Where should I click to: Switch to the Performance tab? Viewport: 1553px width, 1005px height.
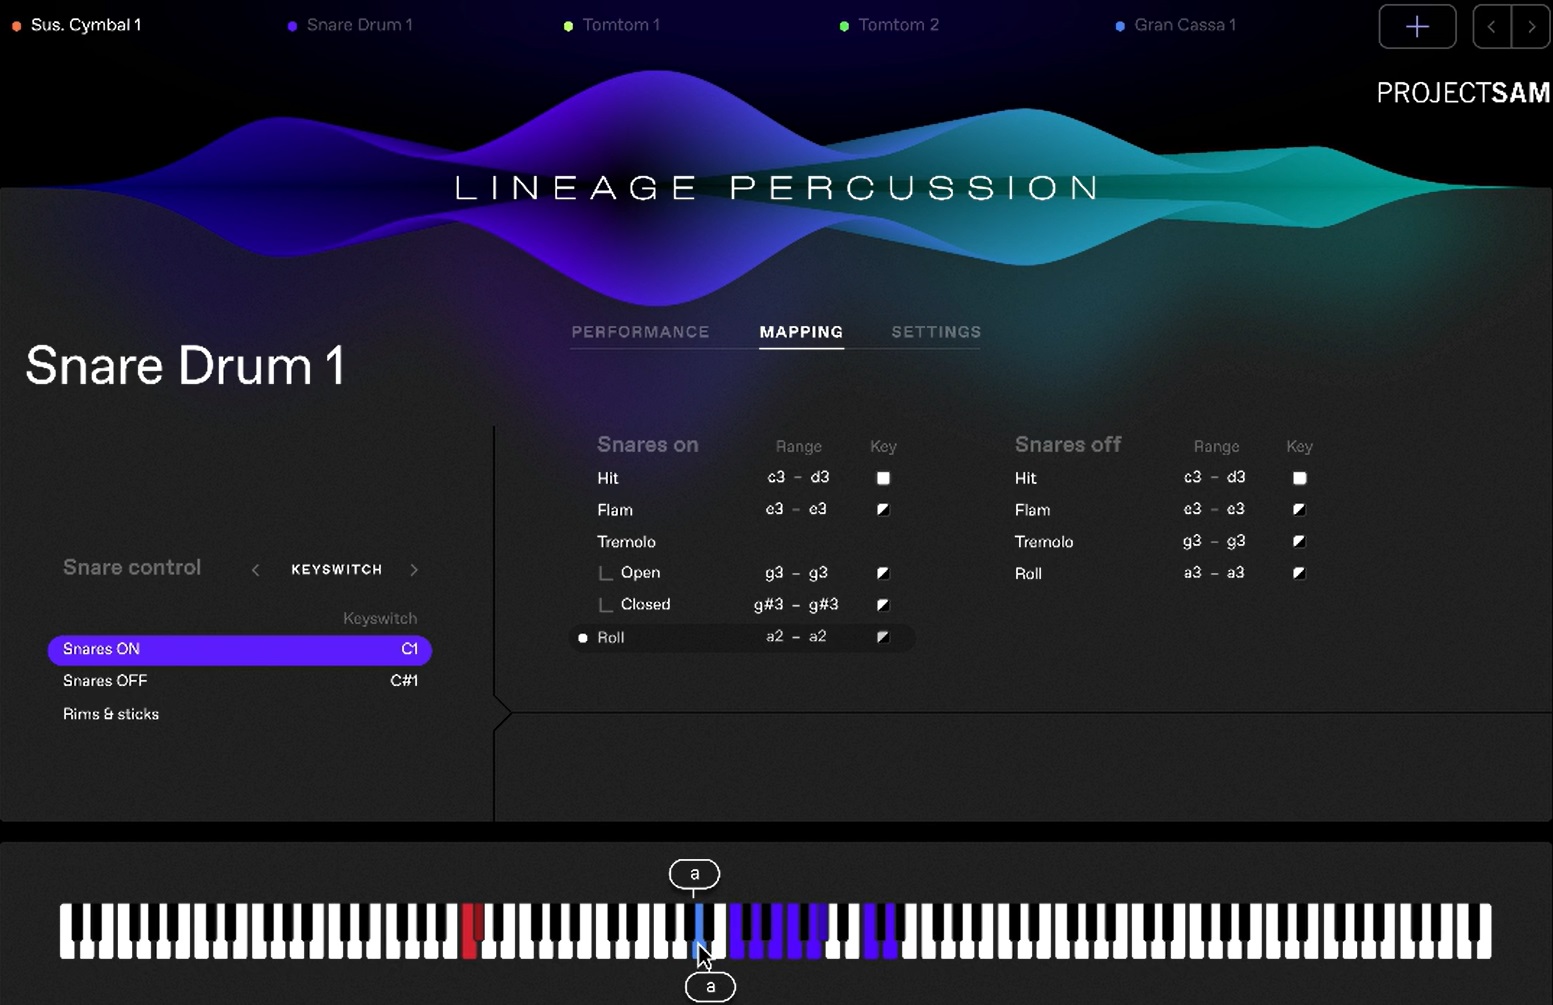[x=640, y=331]
